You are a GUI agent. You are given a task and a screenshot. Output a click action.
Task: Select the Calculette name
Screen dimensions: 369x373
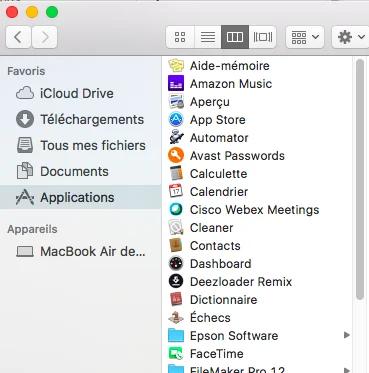218,174
